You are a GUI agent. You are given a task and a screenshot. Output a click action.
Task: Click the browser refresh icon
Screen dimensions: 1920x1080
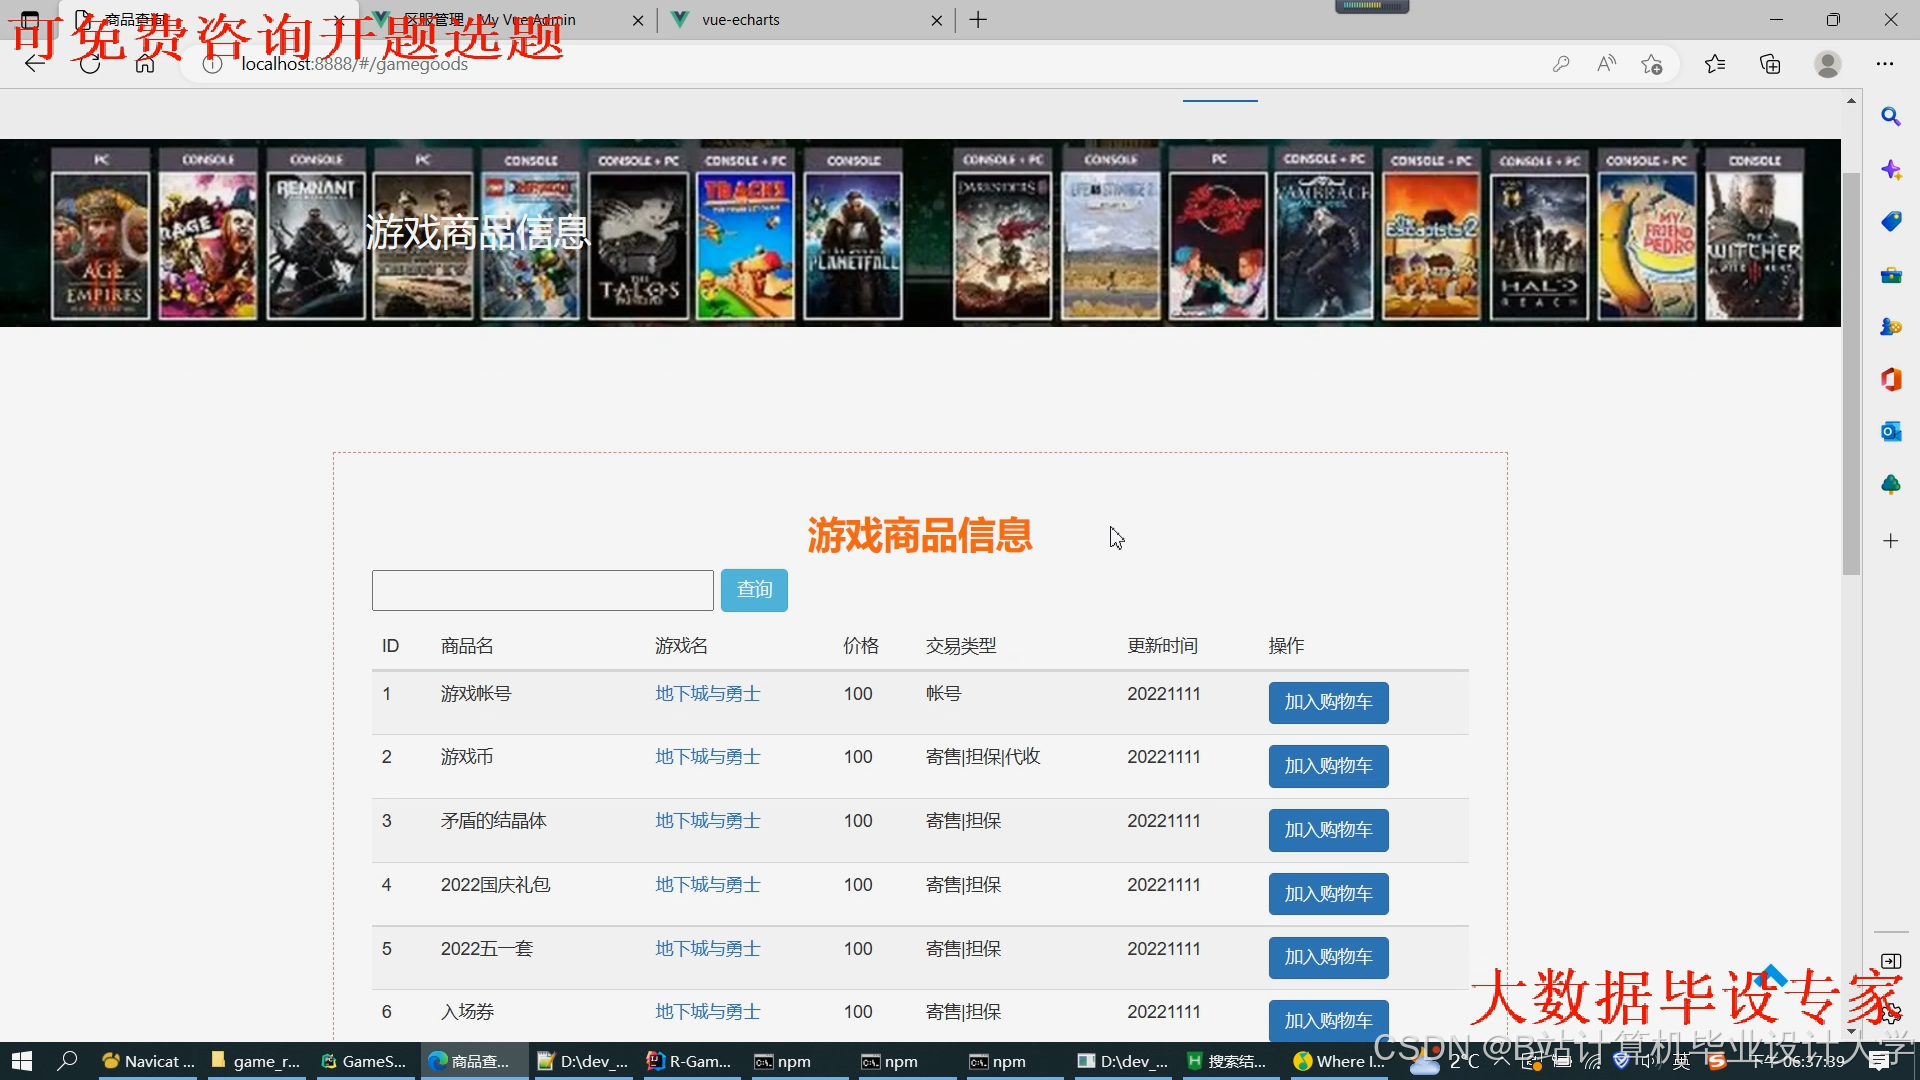click(x=90, y=64)
